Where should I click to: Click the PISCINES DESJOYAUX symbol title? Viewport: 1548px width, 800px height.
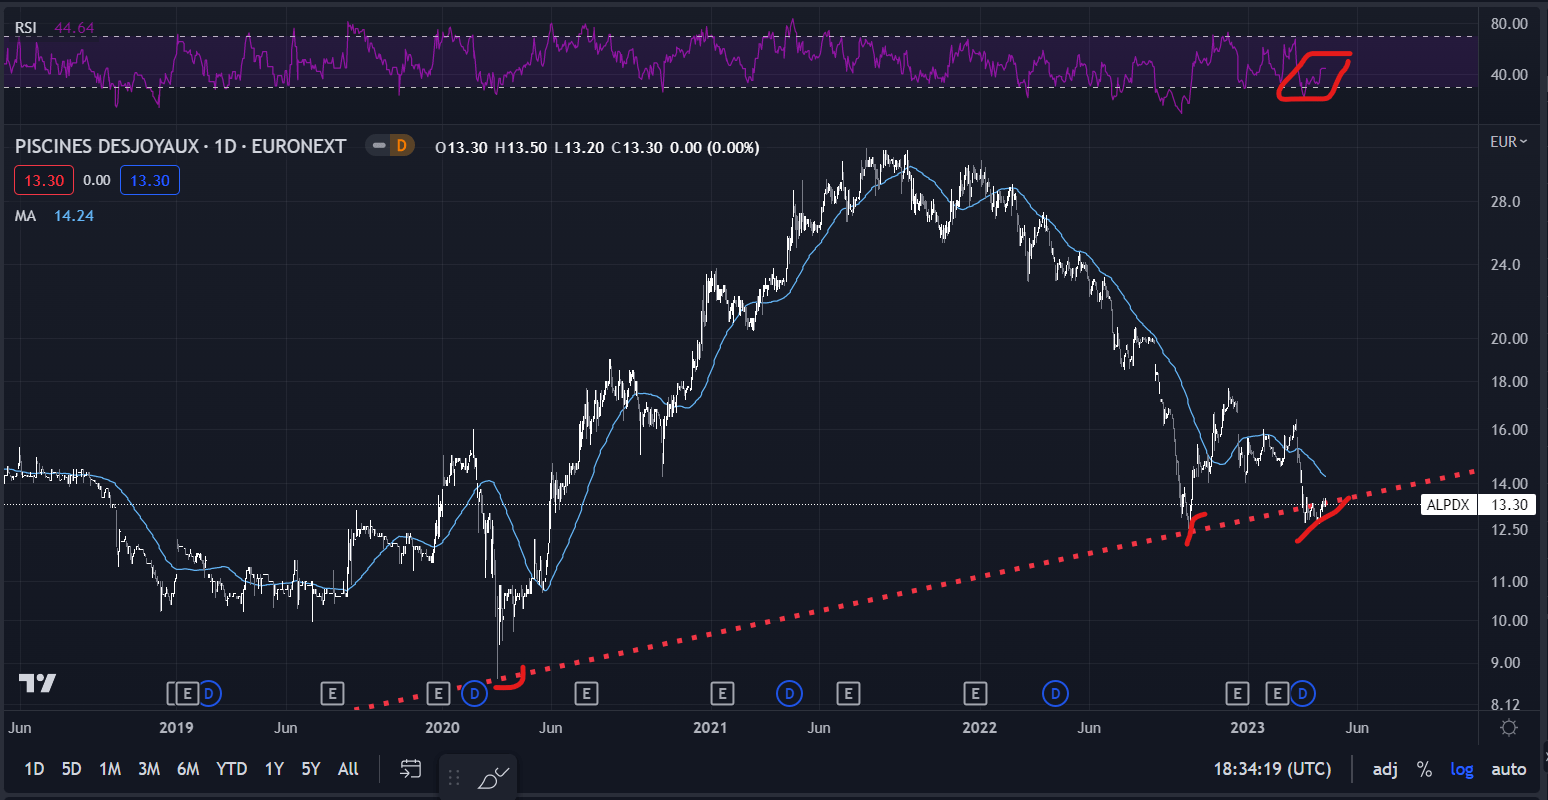[180, 146]
